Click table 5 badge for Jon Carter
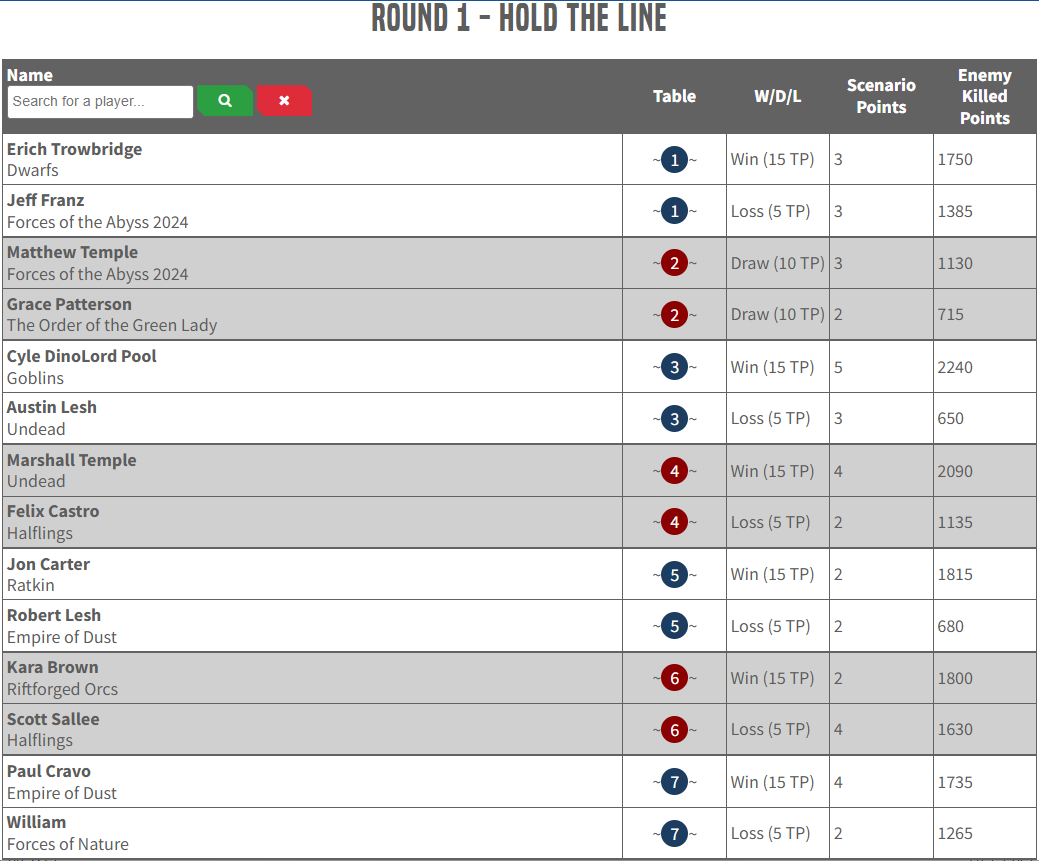This screenshot has width=1039, height=861. click(675, 575)
